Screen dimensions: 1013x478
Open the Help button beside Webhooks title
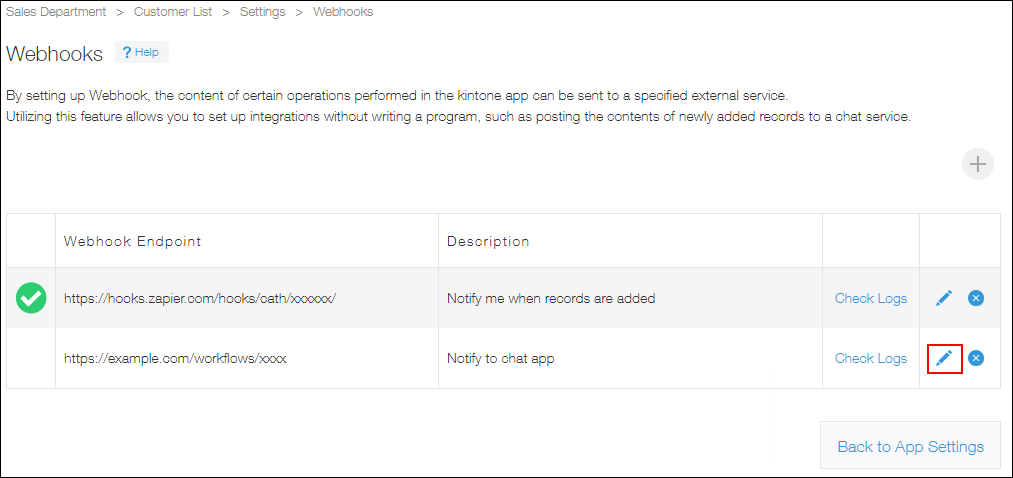(x=142, y=52)
